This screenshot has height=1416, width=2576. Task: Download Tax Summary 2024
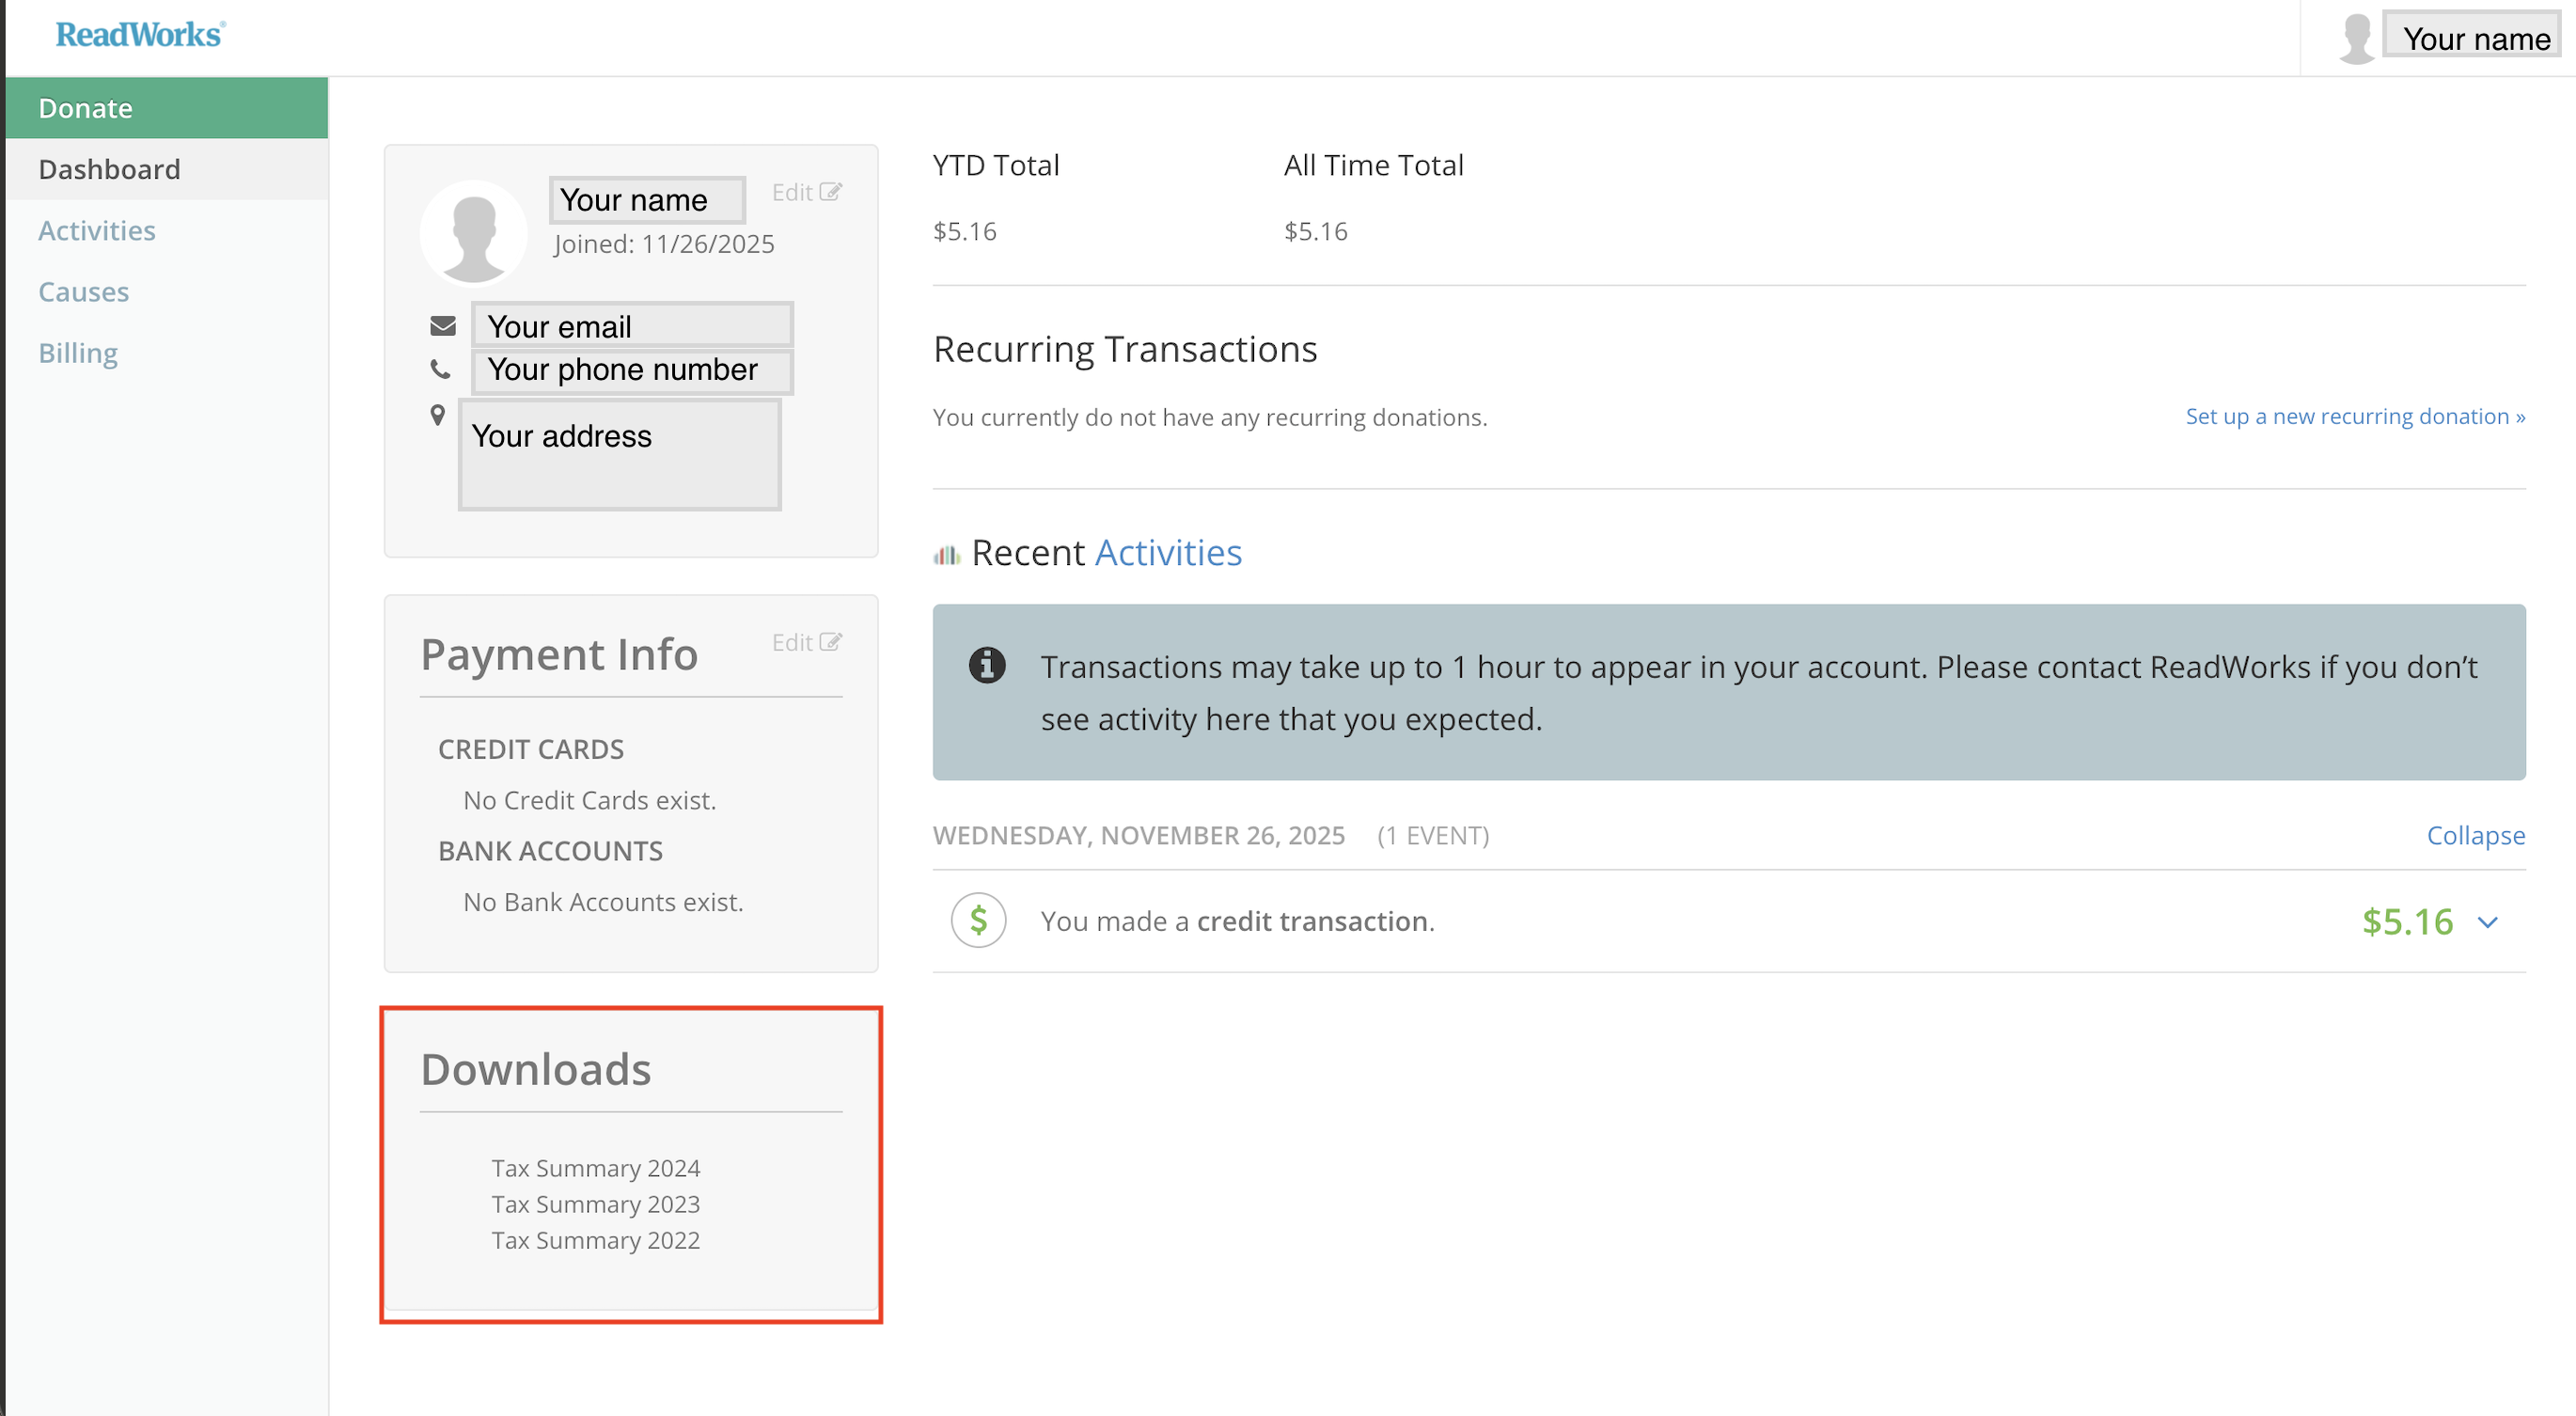point(595,1168)
